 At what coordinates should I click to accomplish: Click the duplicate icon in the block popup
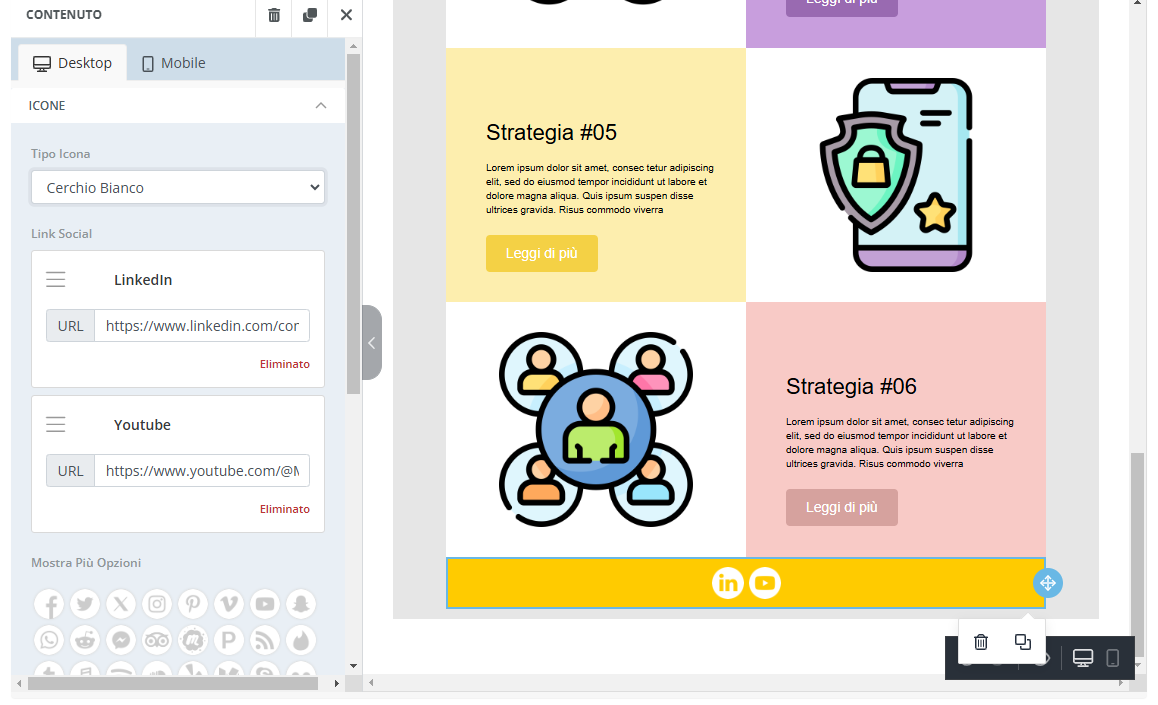(1022, 642)
